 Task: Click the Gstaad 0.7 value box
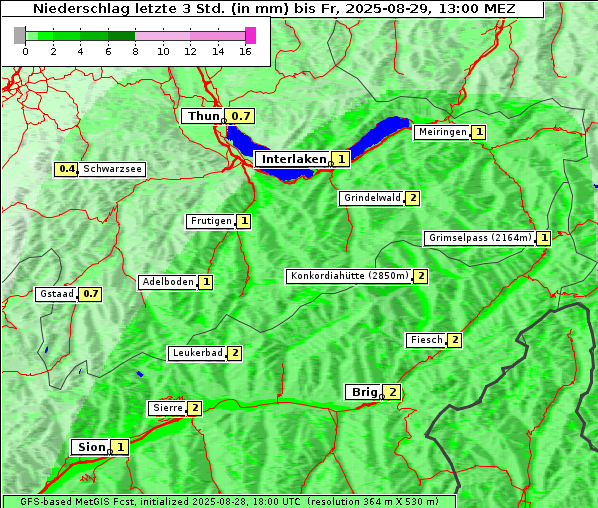(x=90, y=294)
